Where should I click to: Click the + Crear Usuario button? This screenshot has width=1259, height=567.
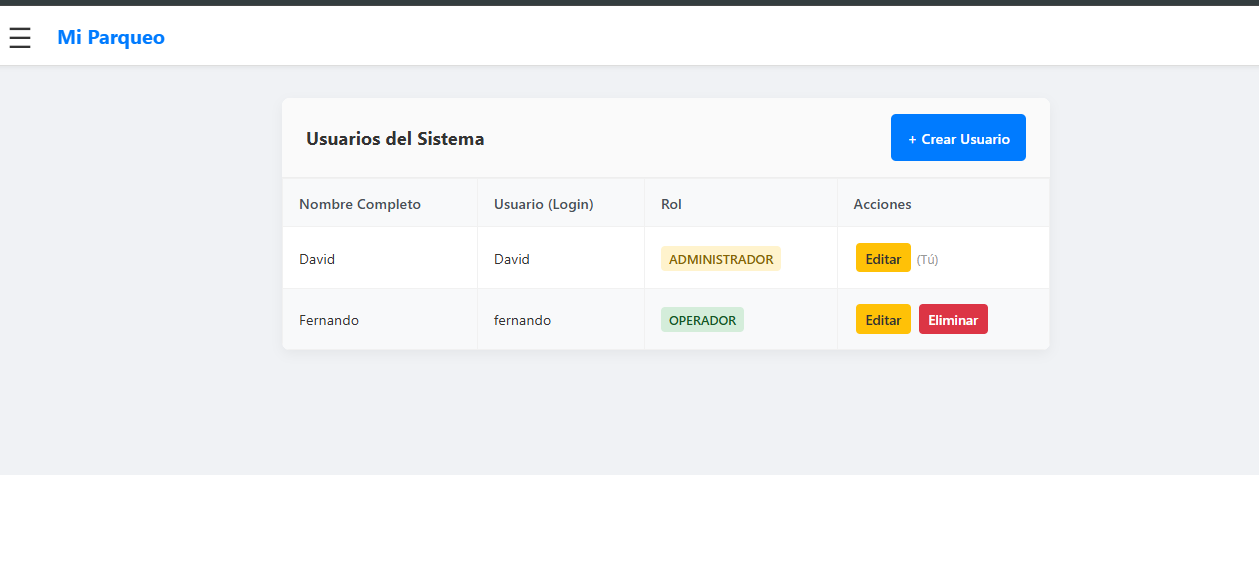pyautogui.click(x=958, y=138)
